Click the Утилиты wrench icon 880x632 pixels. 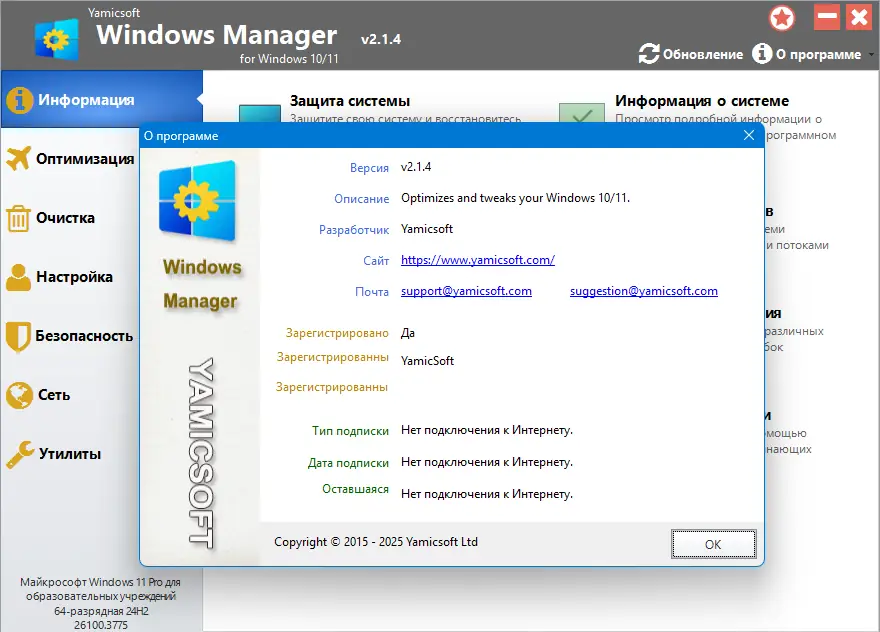(x=20, y=454)
